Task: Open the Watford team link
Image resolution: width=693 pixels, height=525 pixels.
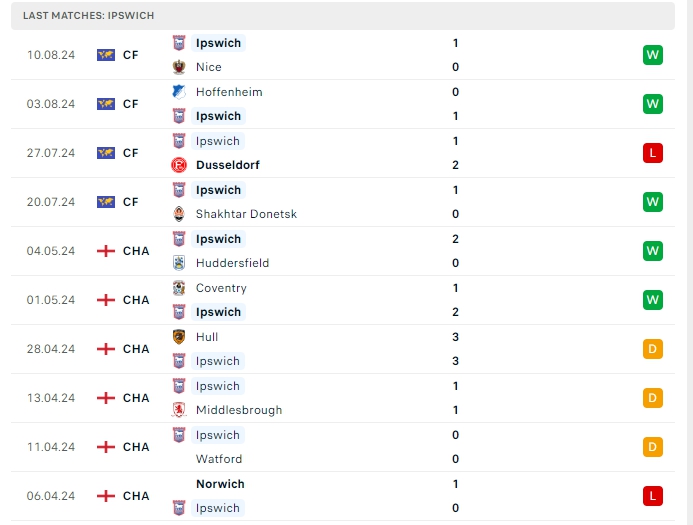Action: [x=219, y=459]
